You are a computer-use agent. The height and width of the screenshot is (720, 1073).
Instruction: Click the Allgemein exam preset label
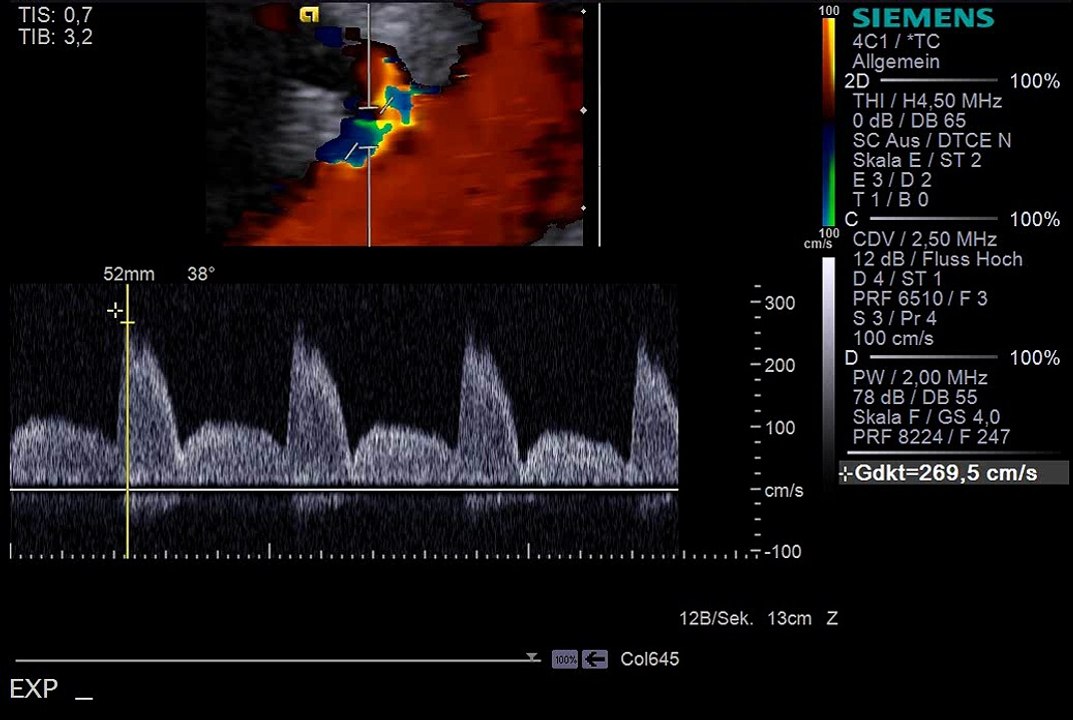click(896, 62)
